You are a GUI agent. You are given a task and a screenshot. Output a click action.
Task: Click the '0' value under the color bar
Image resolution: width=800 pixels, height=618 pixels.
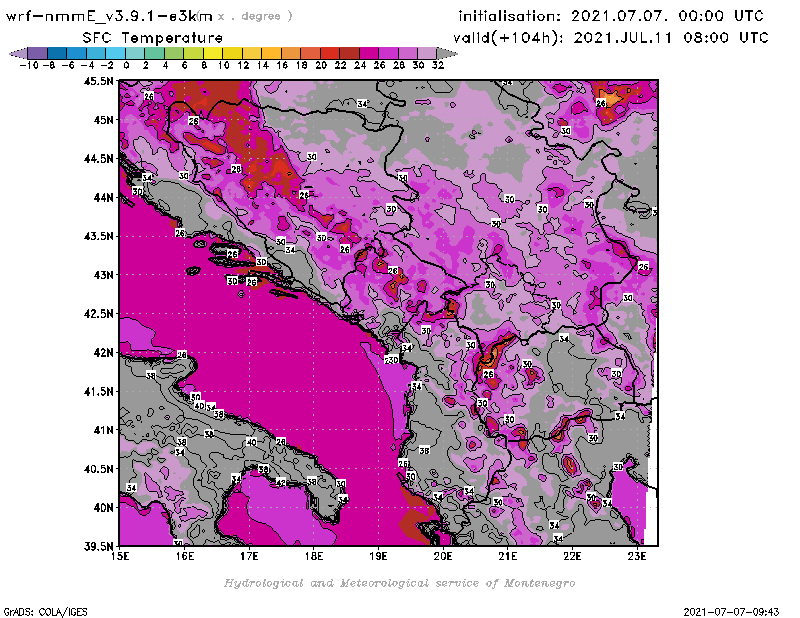(x=126, y=65)
